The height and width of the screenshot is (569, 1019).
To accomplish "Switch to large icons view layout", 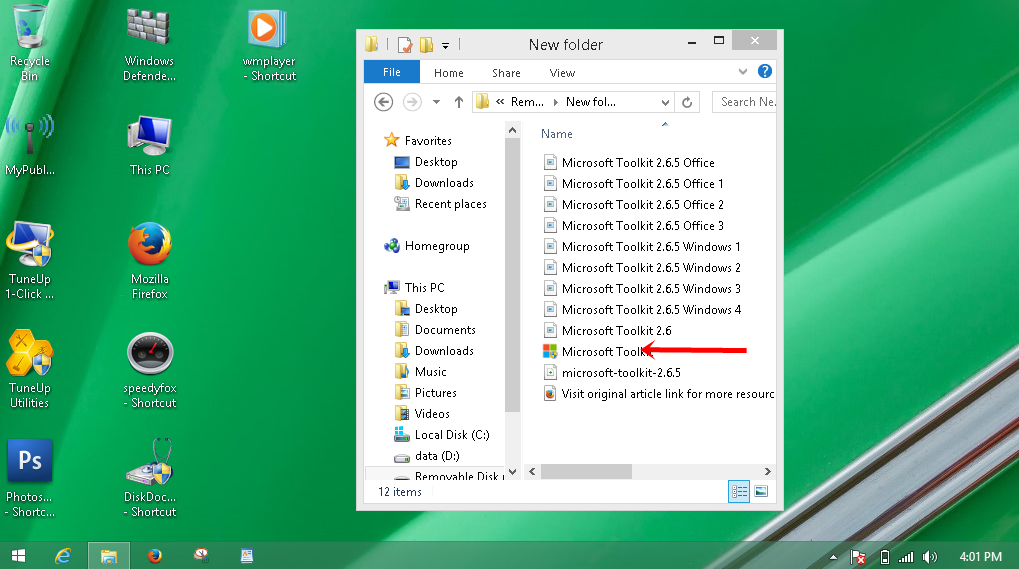I will pyautogui.click(x=762, y=492).
